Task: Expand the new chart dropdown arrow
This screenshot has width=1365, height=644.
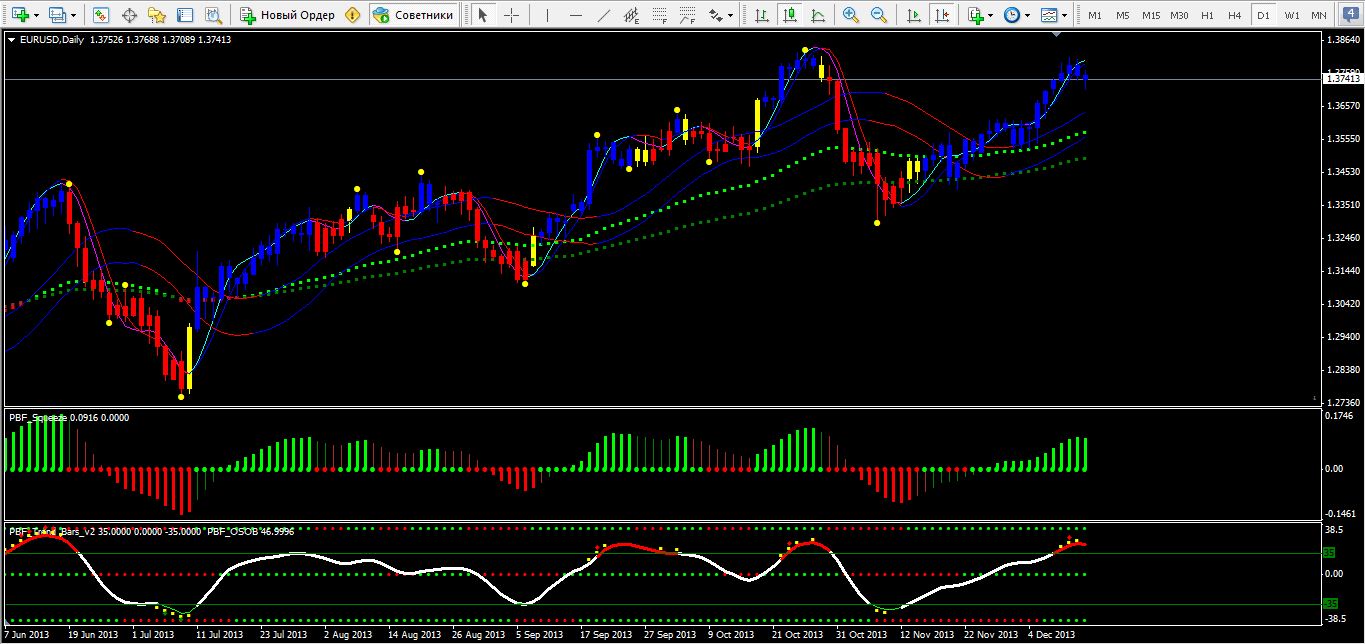Action: point(37,15)
